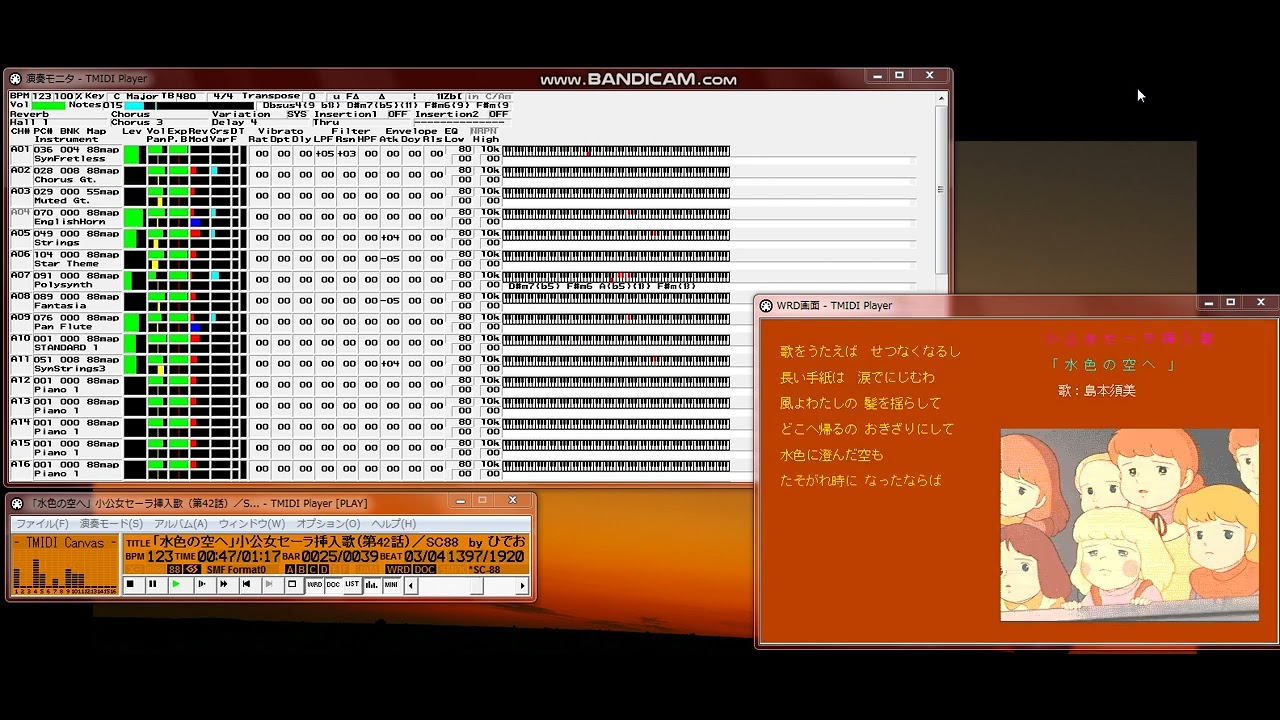Click the seek bar left arrow
The width and height of the screenshot is (1280, 720).
tap(411, 586)
